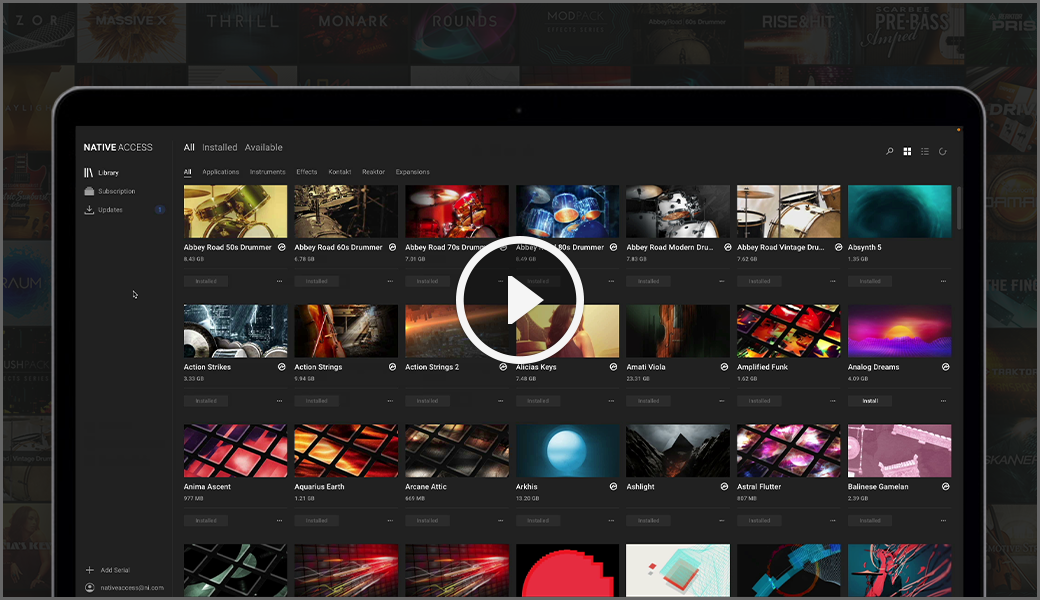The image size is (1040, 600).
Task: Switch to grid view icon
Action: pyautogui.click(x=907, y=151)
